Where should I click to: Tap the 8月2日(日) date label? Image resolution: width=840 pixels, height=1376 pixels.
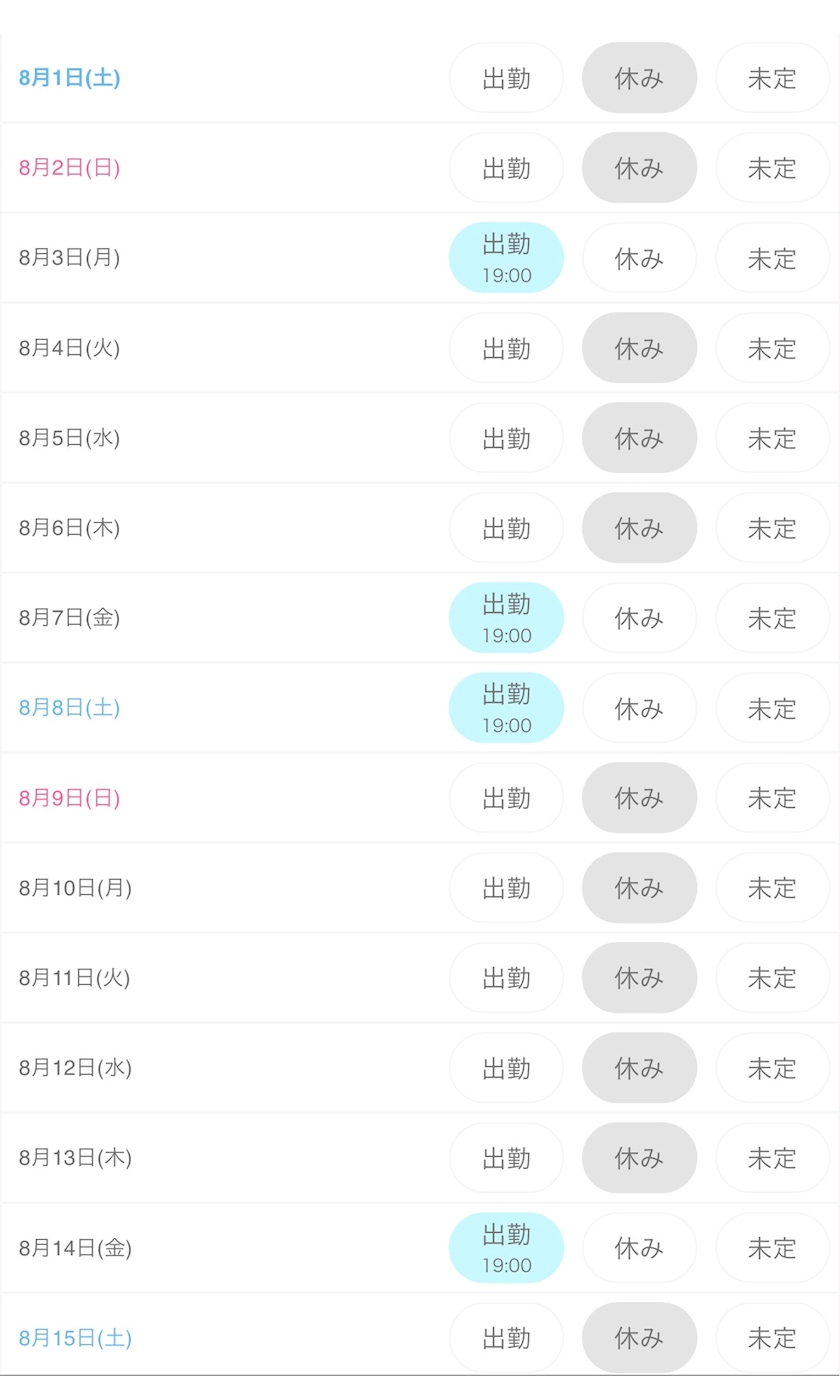click(69, 168)
